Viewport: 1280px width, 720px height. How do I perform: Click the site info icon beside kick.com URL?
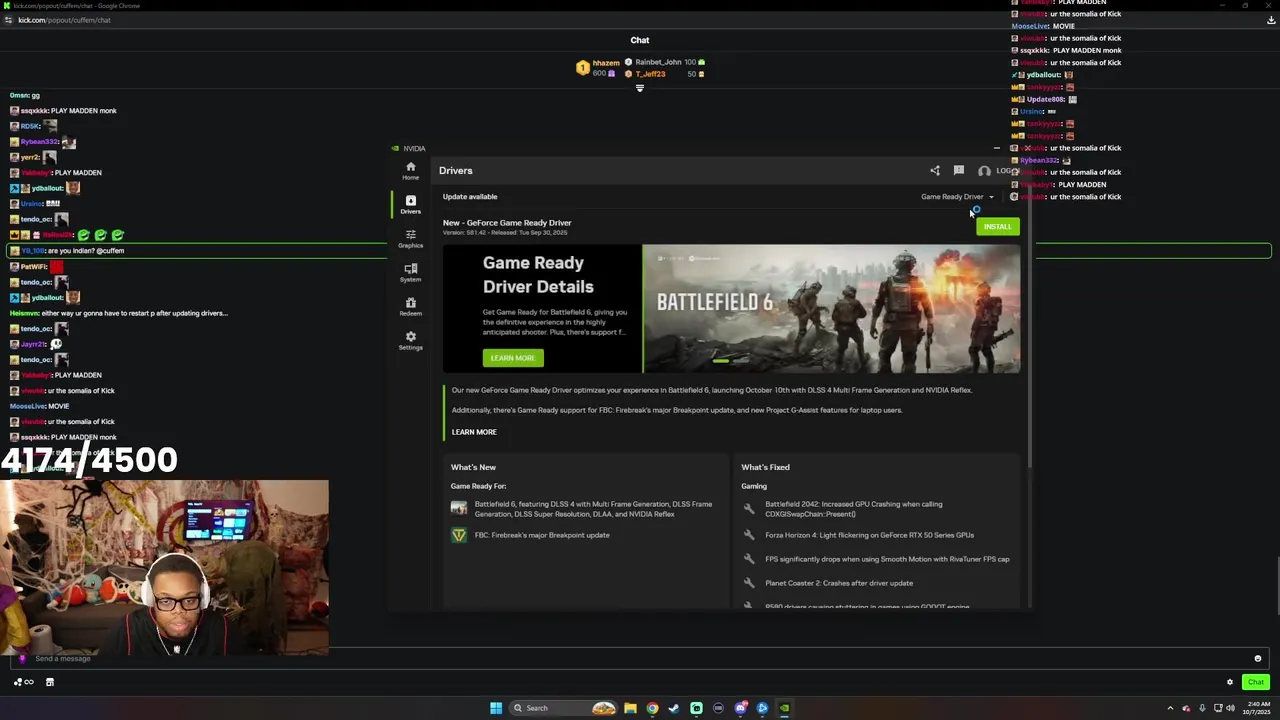coord(9,20)
